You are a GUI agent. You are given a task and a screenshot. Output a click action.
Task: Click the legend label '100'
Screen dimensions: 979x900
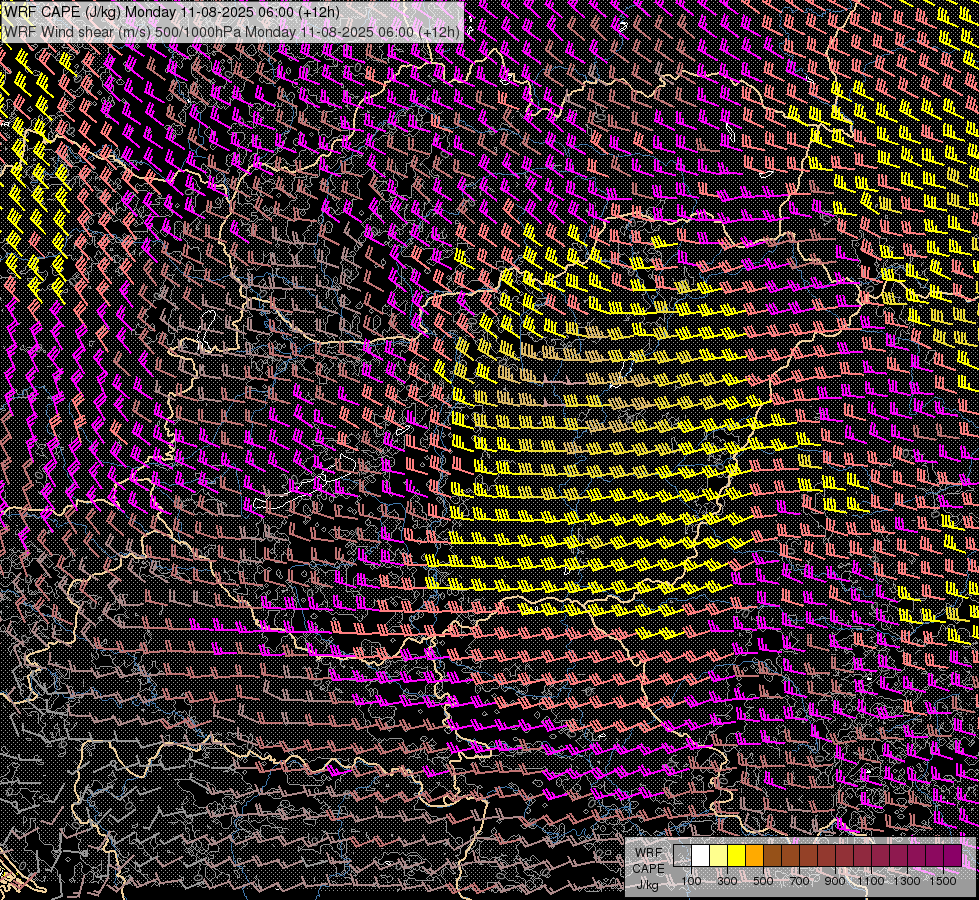tap(691, 881)
